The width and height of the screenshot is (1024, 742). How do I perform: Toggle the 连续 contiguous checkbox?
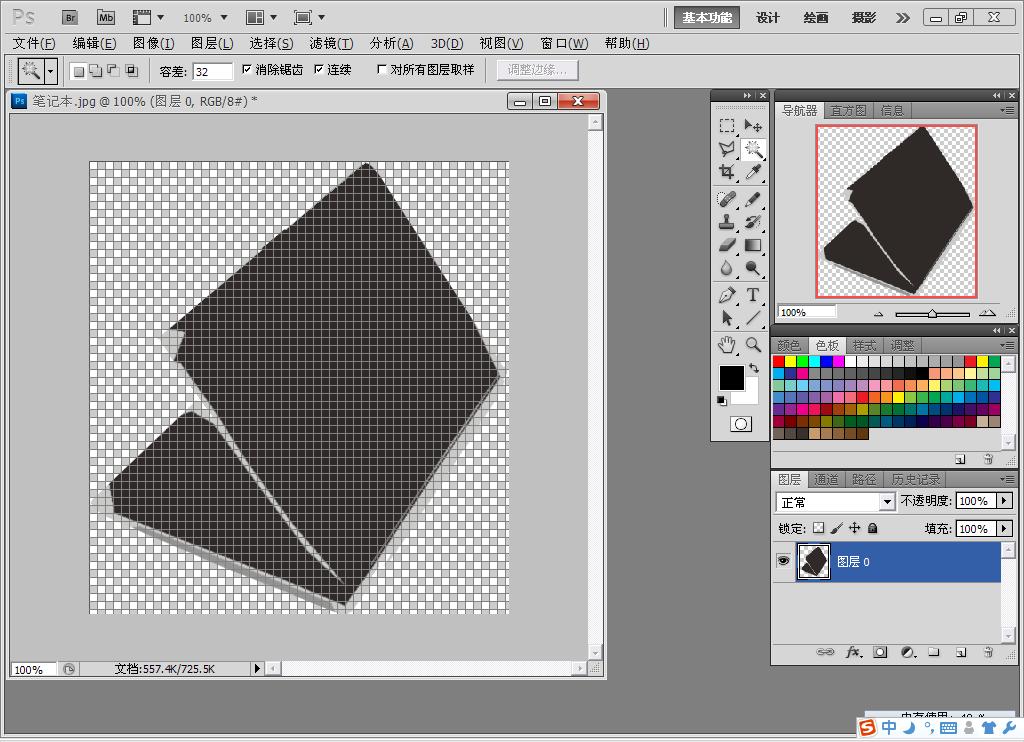(319, 69)
